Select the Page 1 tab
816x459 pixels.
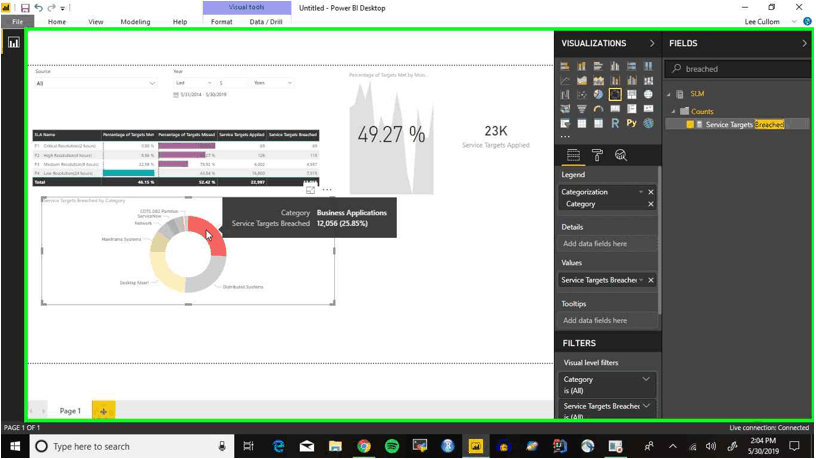(70, 411)
